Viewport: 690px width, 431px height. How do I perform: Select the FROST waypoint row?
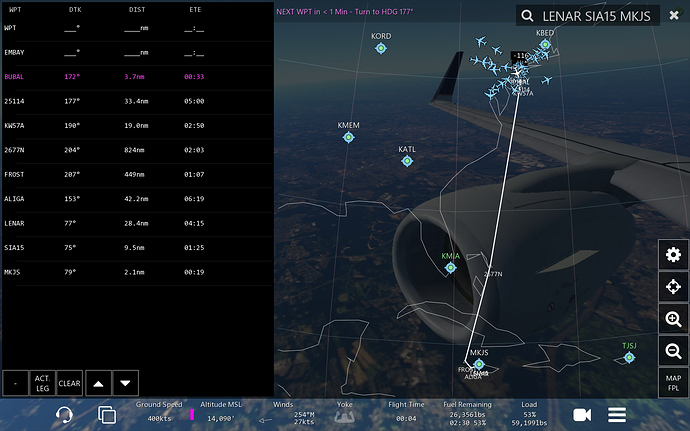click(x=137, y=174)
